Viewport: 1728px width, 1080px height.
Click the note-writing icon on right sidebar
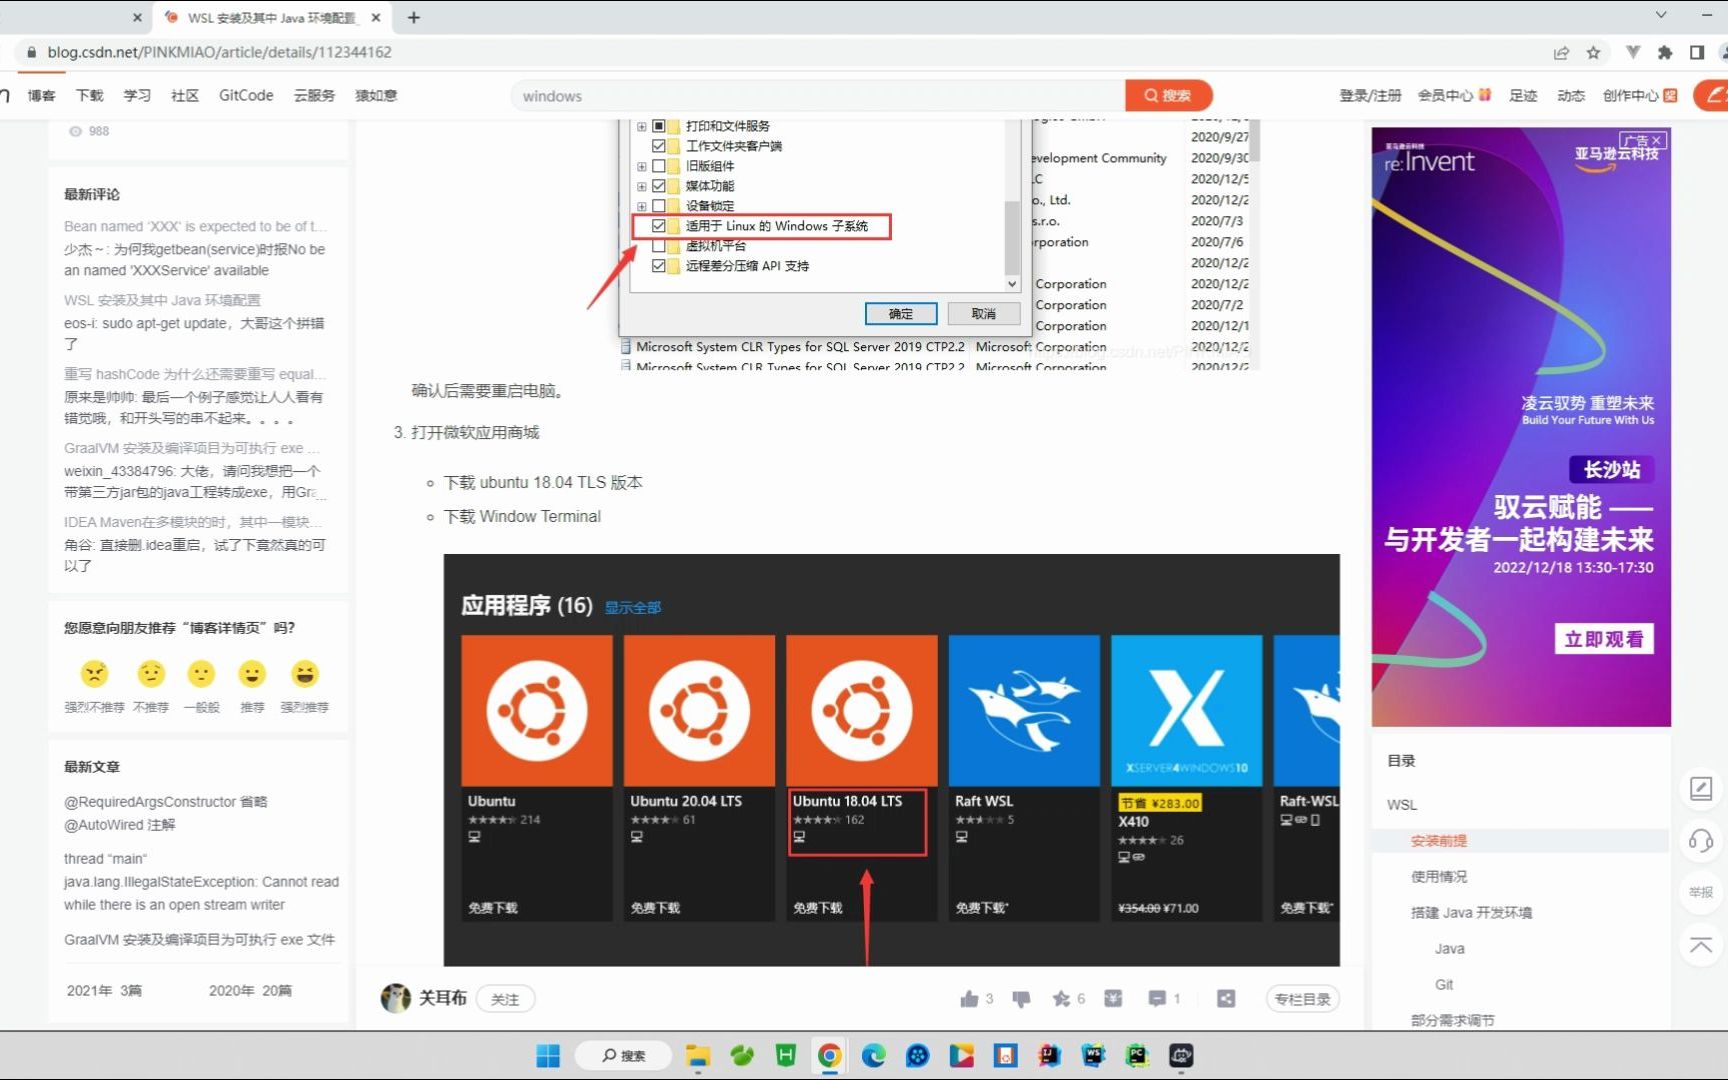1701,788
